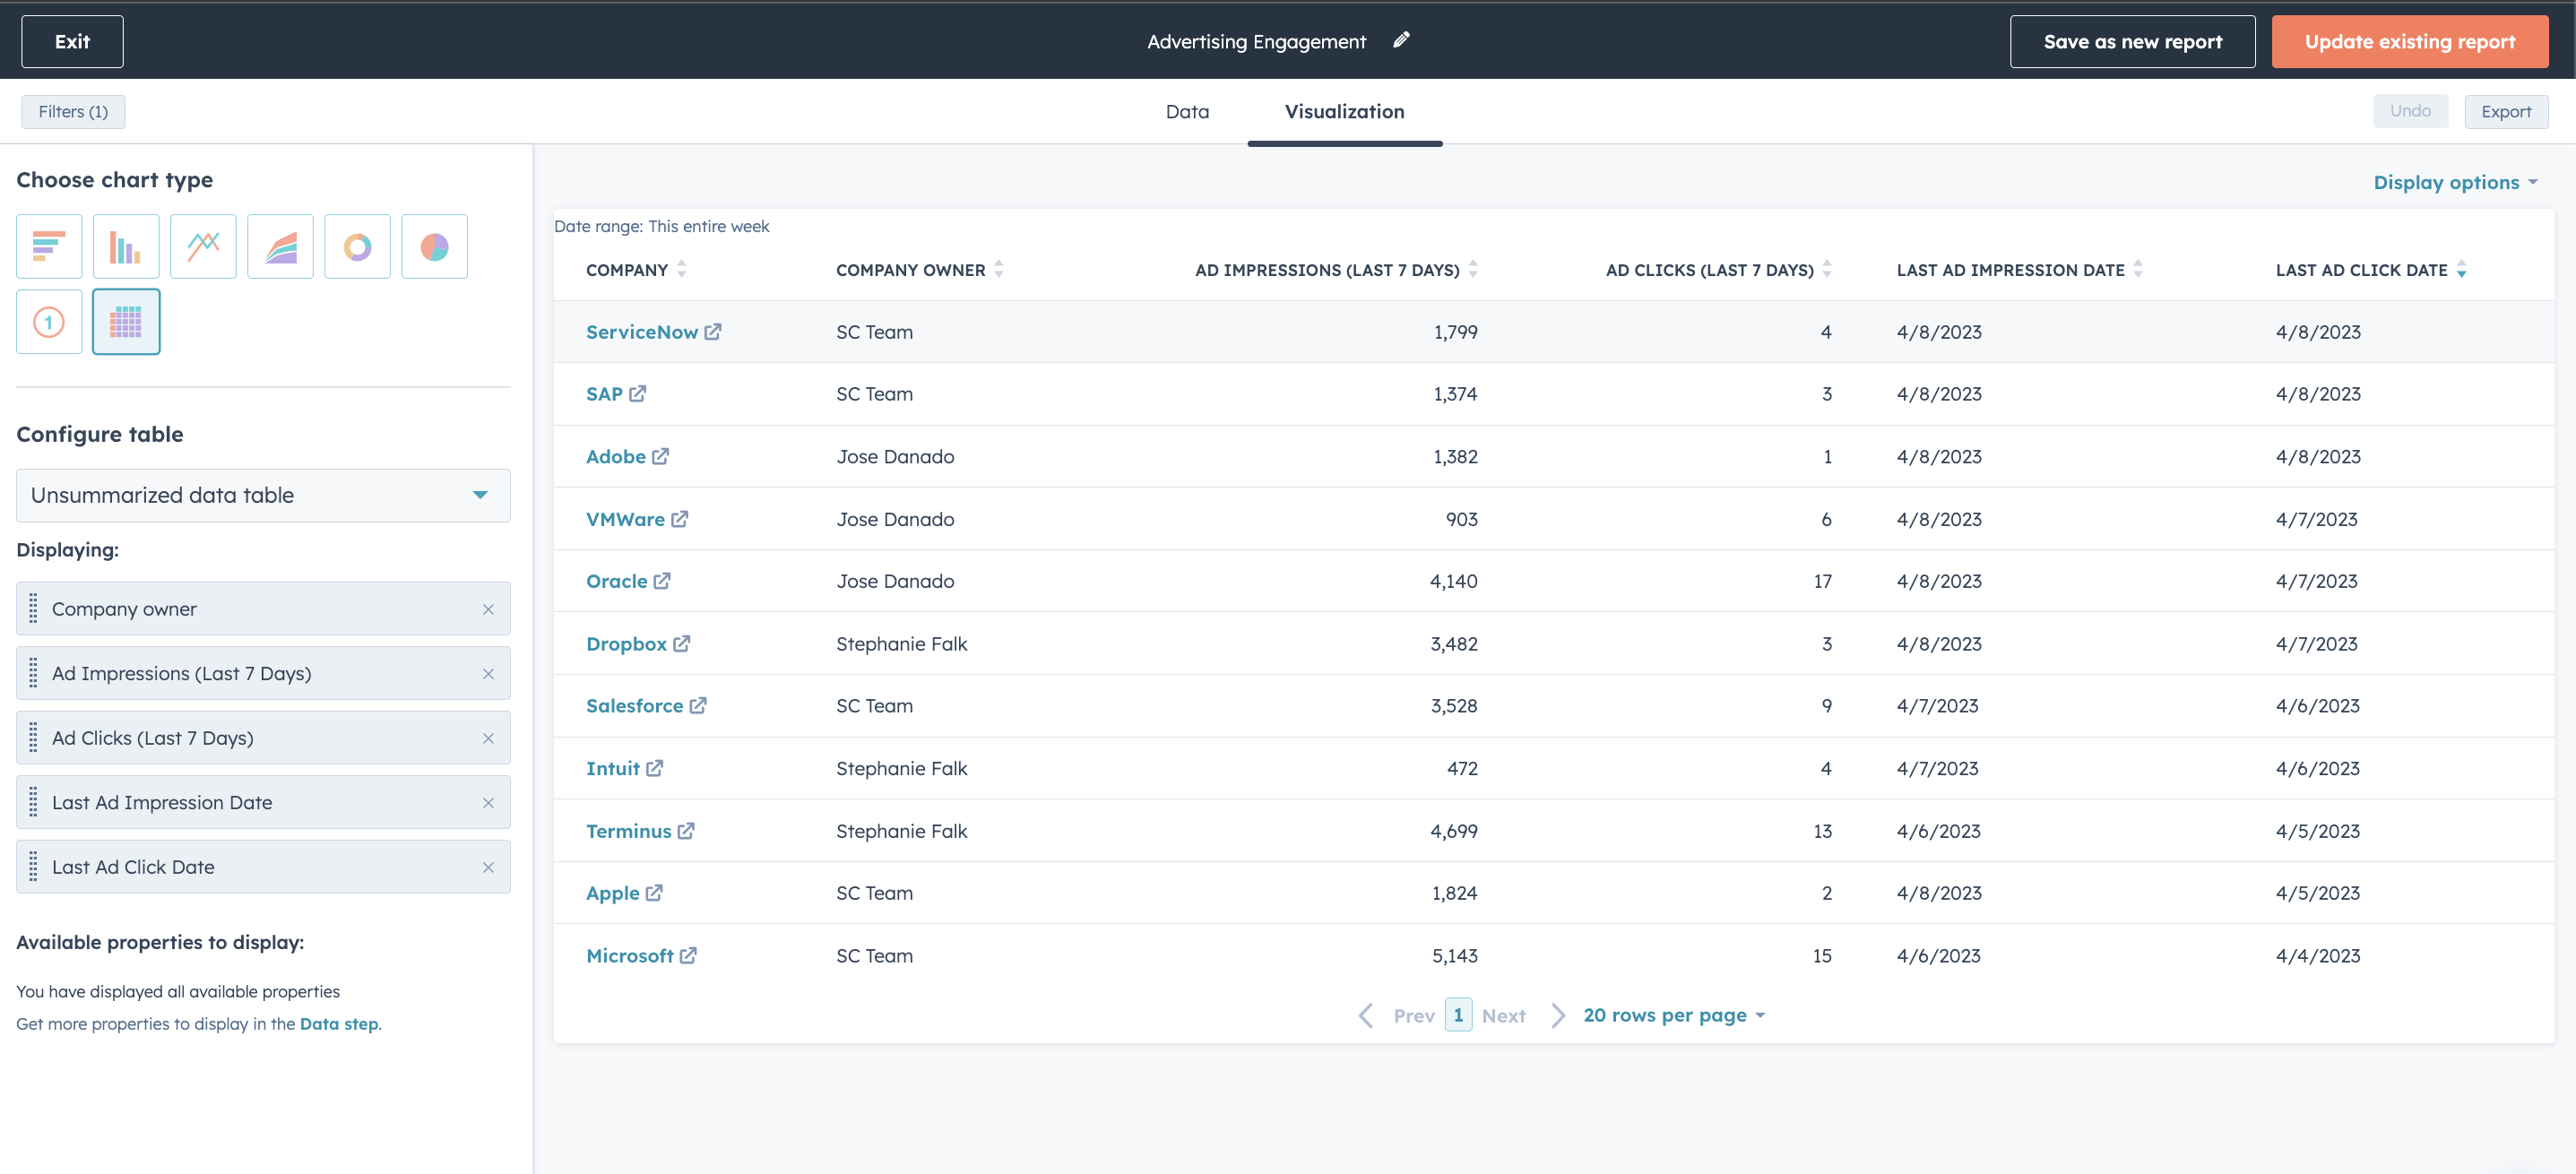Screen dimensions: 2576x1174
Task: Open Apple record via external link icon
Action: click(654, 893)
